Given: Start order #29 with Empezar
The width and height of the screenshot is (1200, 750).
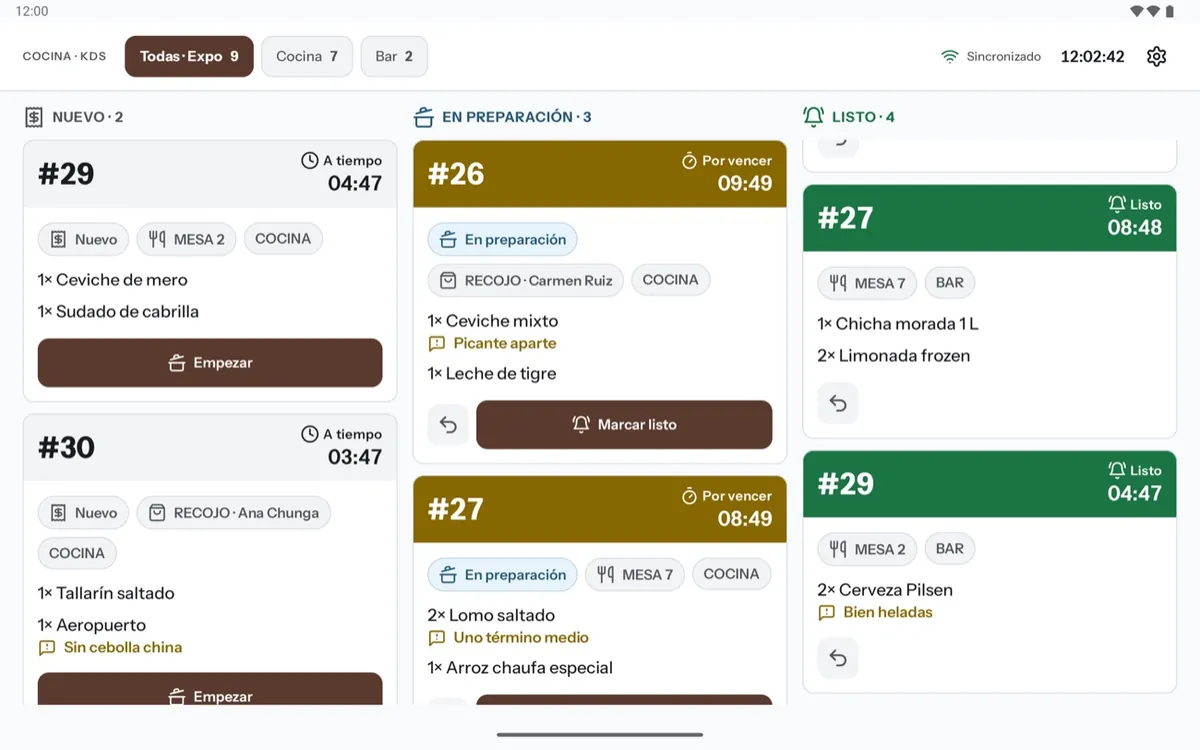Looking at the screenshot, I should (210, 363).
